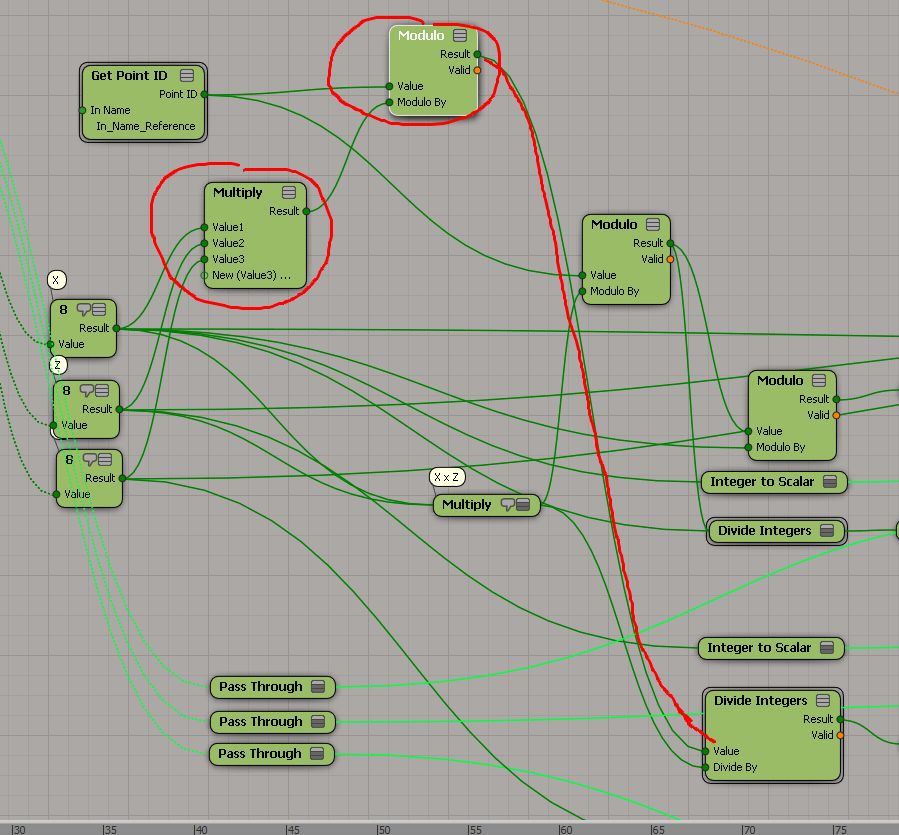The image size is (899, 835).
Task: Expand the upper collapsed Integer to Scalar node
Action: 829,482
